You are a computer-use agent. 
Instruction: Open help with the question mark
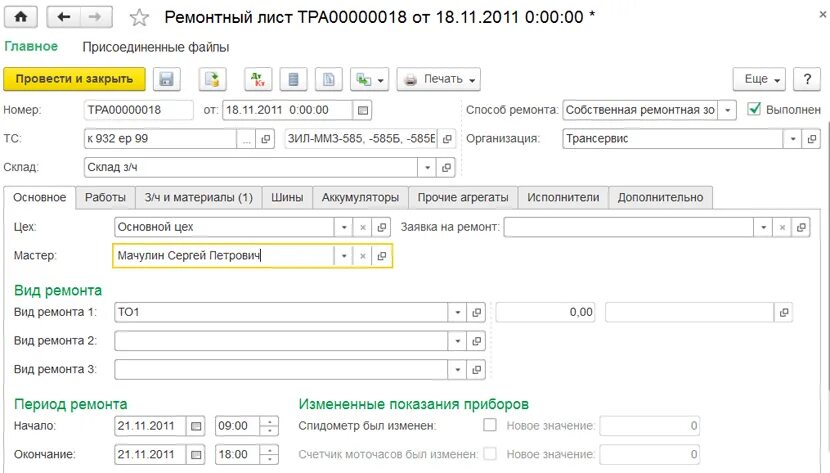(807, 79)
